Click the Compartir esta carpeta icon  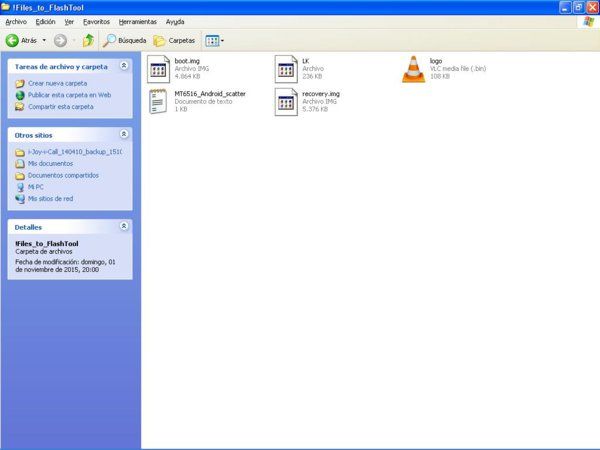click(x=20, y=107)
